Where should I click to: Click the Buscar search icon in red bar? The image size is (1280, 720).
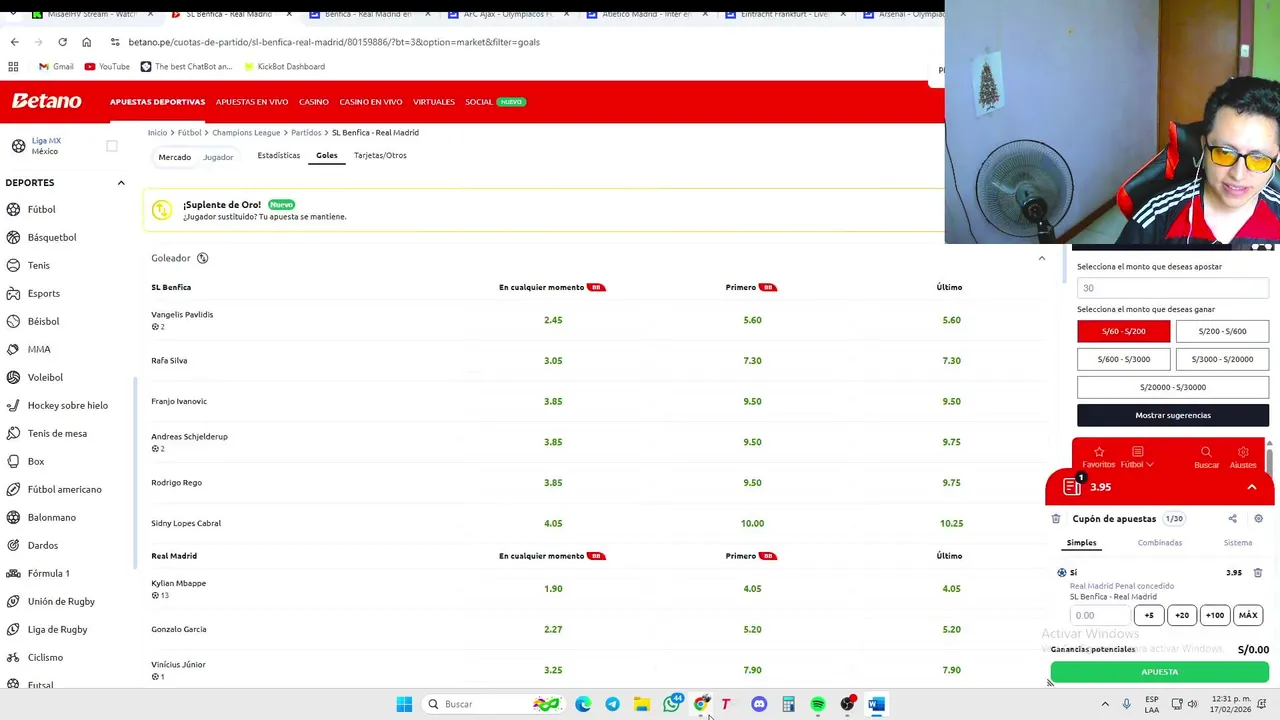point(1206,457)
